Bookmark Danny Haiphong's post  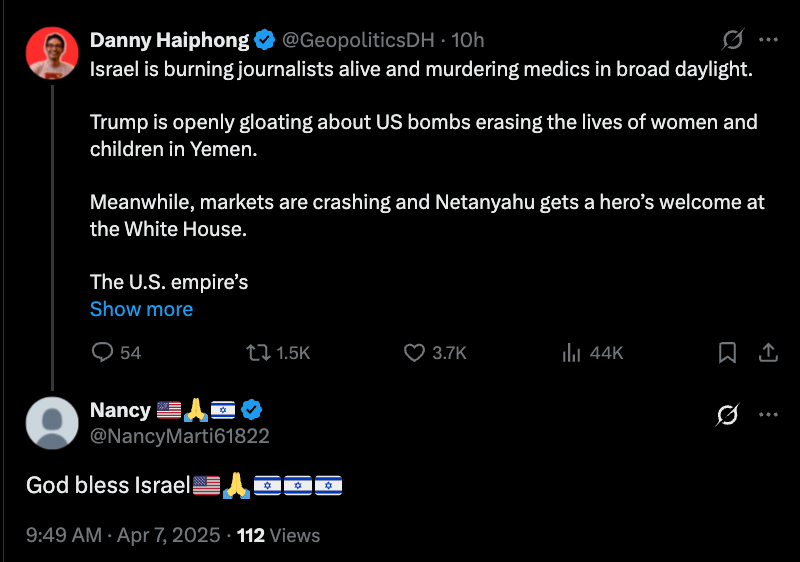(728, 352)
